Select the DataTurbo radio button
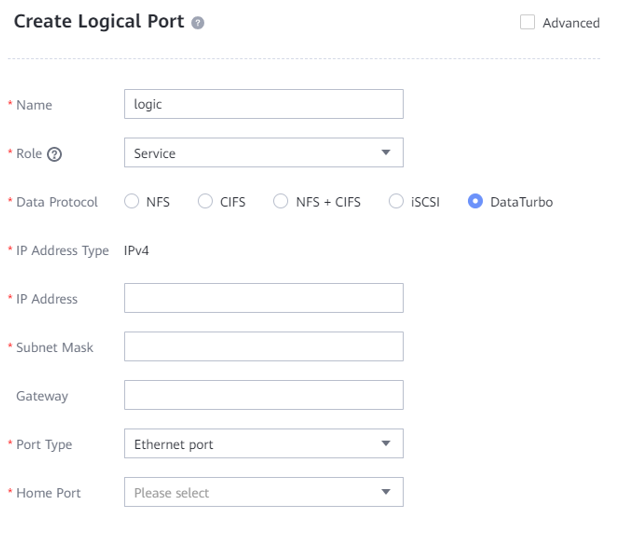This screenshot has width=622, height=542. (475, 202)
